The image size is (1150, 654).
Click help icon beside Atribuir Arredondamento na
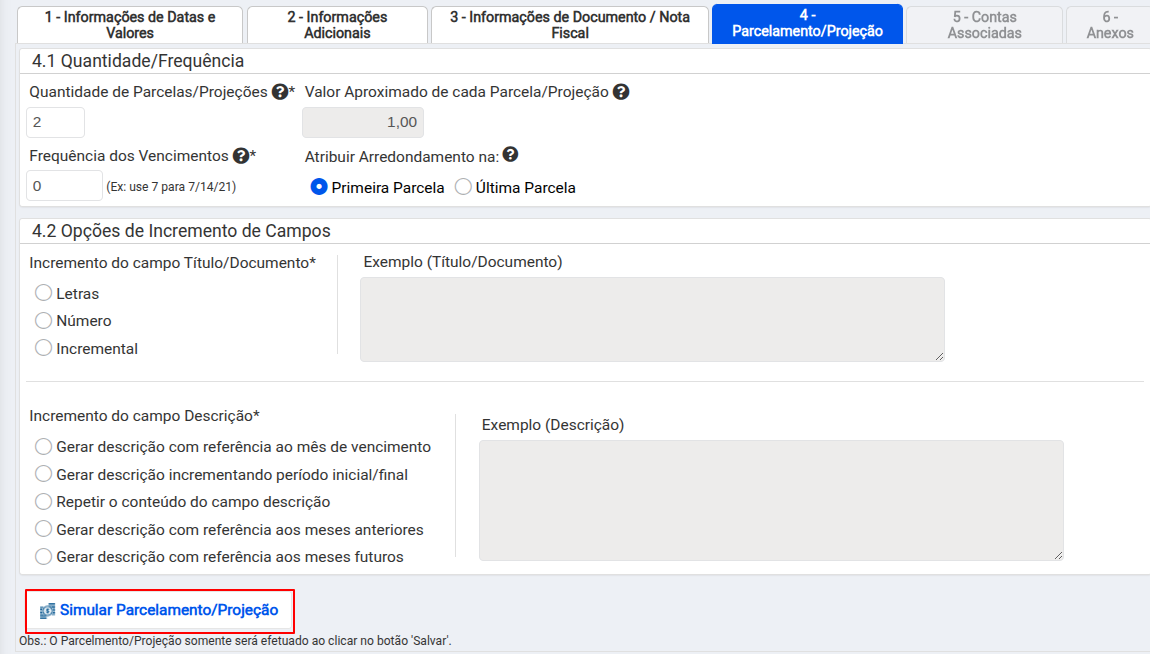511,155
